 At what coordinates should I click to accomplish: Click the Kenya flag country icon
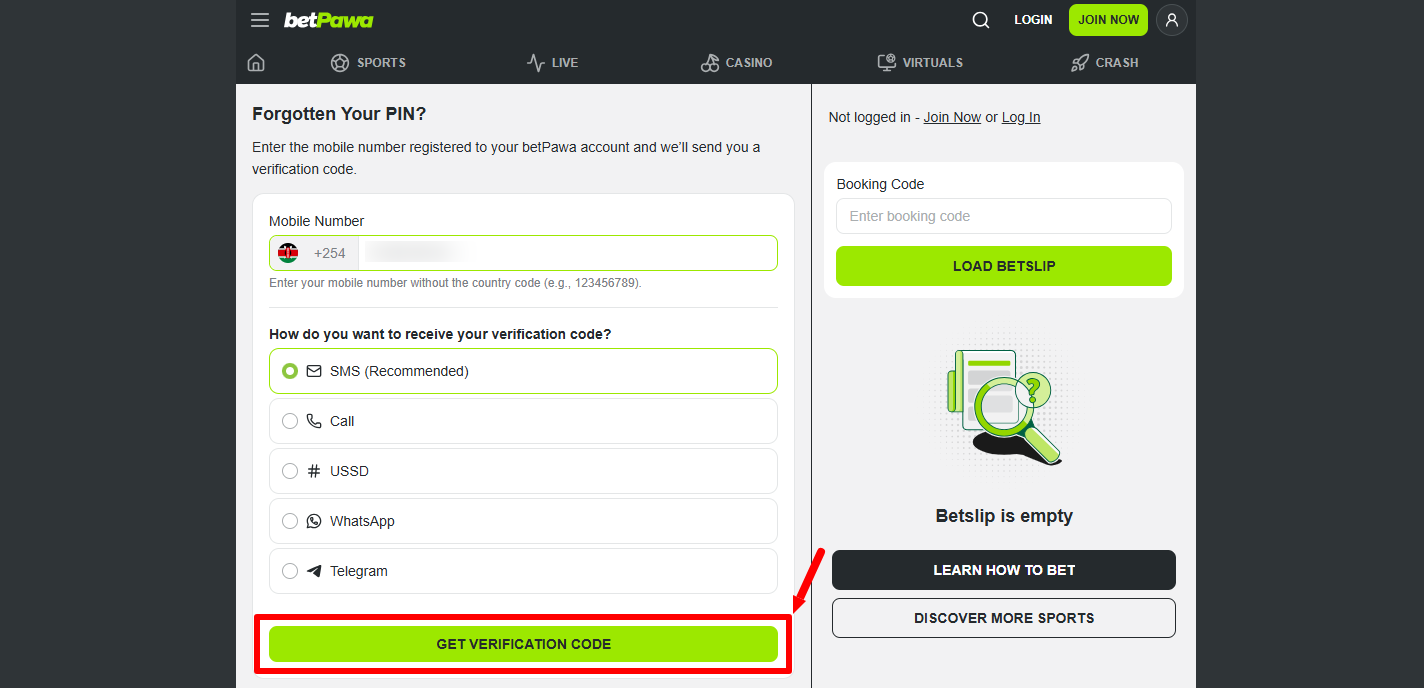pos(288,253)
